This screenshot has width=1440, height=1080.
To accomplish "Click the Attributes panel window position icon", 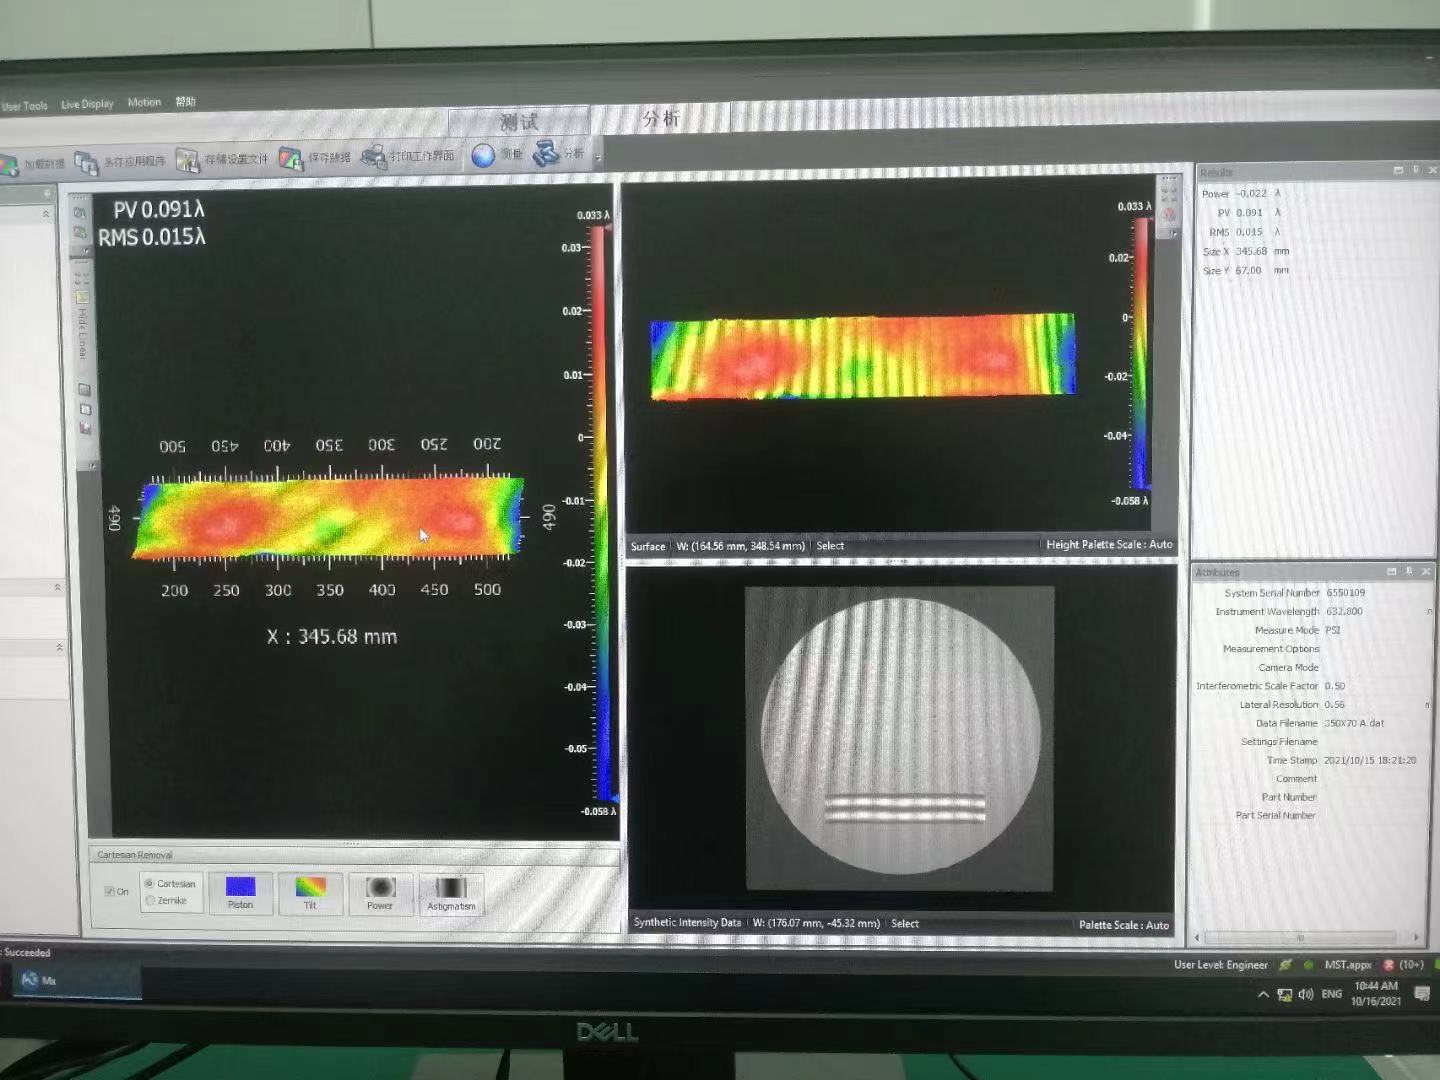I will tap(1391, 572).
